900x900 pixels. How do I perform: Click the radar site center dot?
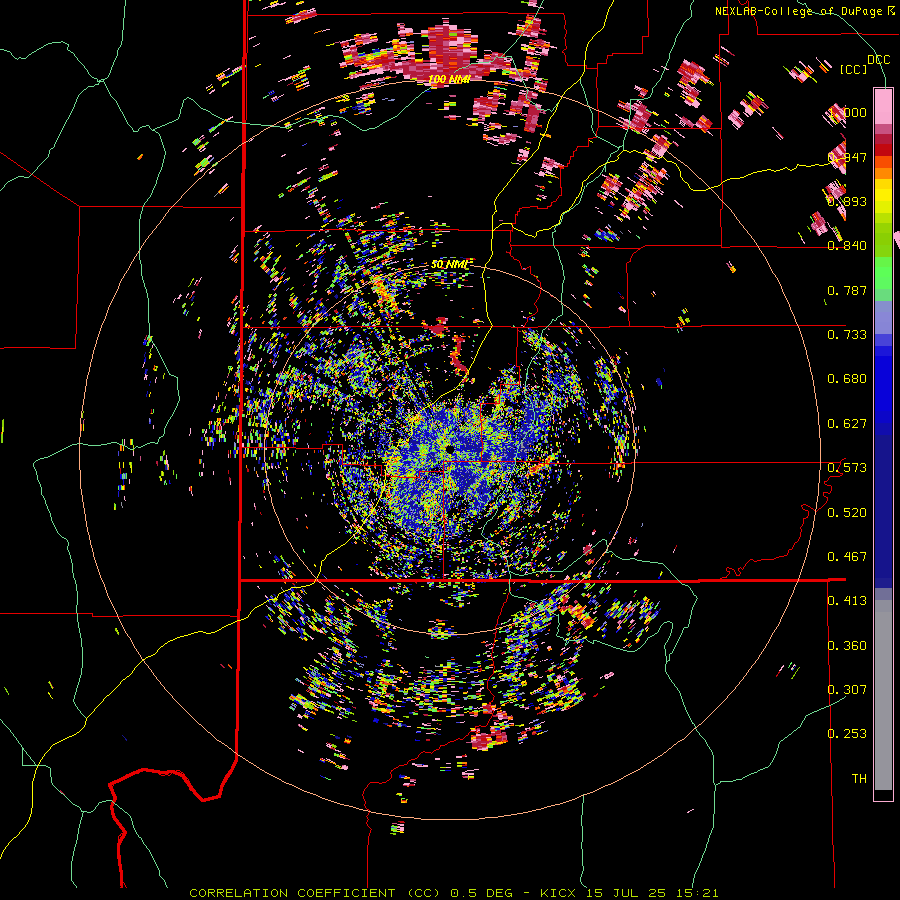tap(448, 449)
